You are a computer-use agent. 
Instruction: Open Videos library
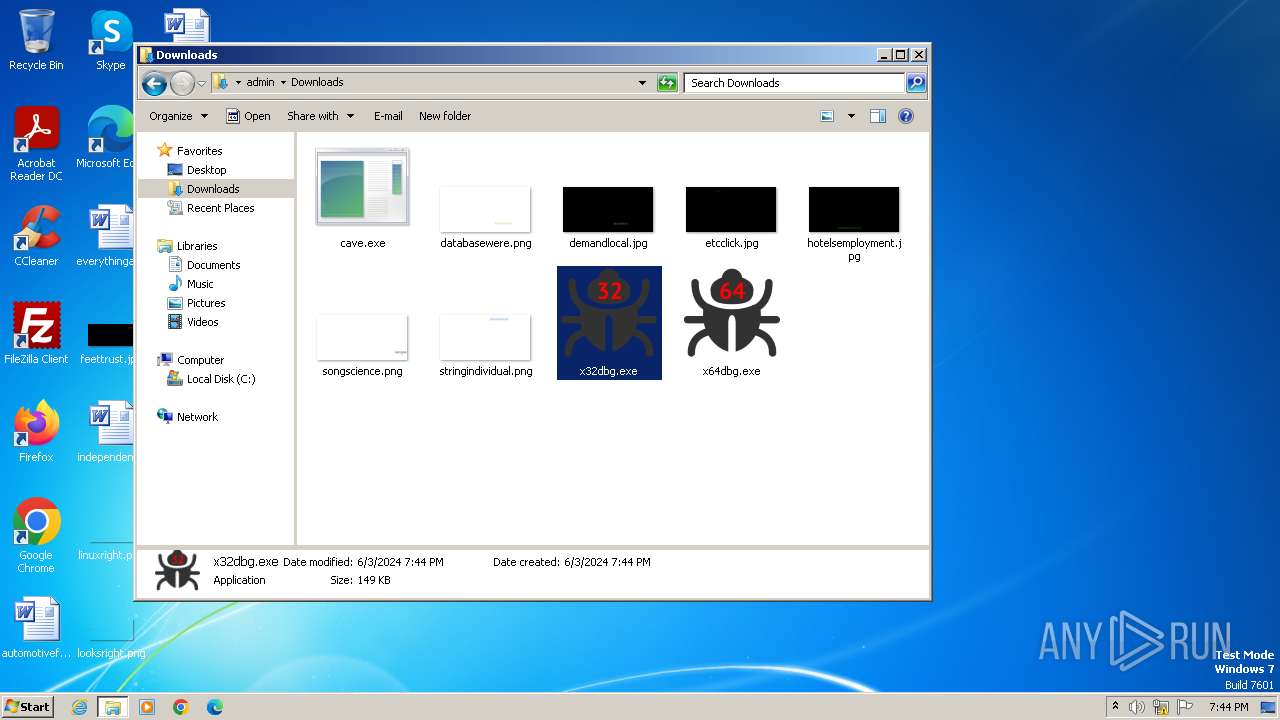202,322
